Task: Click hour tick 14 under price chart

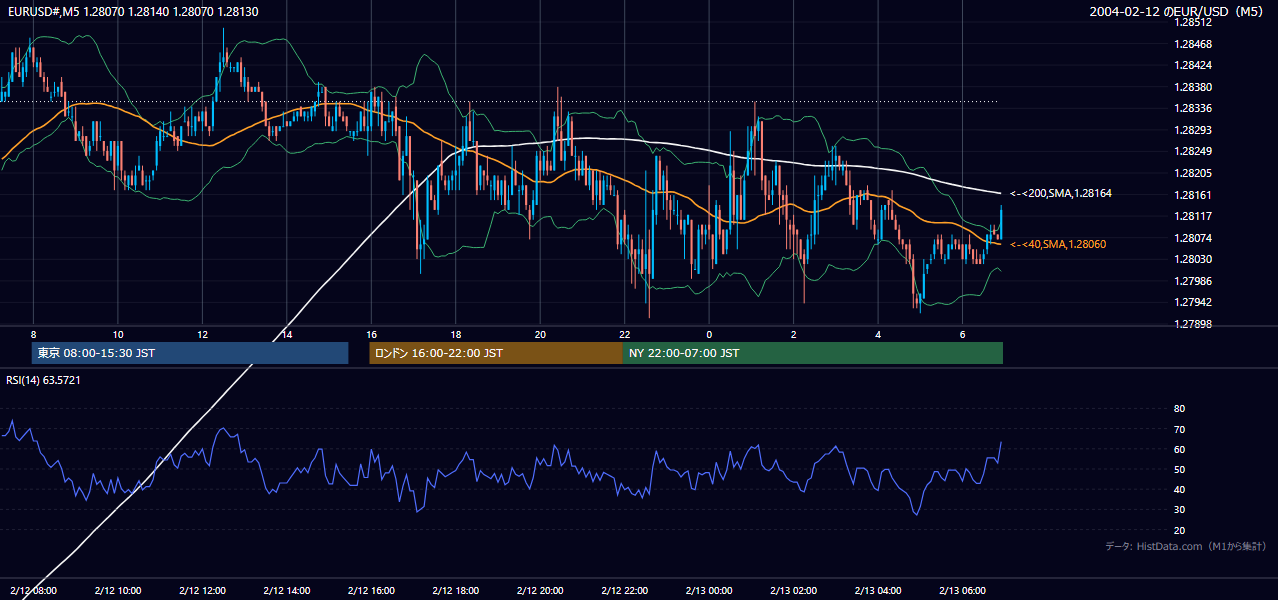Action: pos(287,334)
